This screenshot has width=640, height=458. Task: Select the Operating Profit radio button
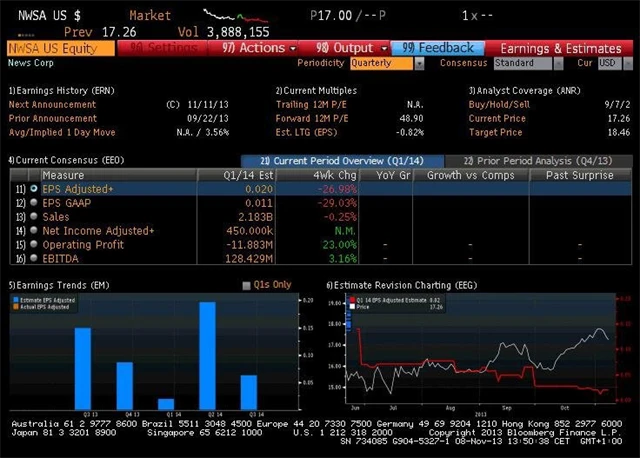34,244
